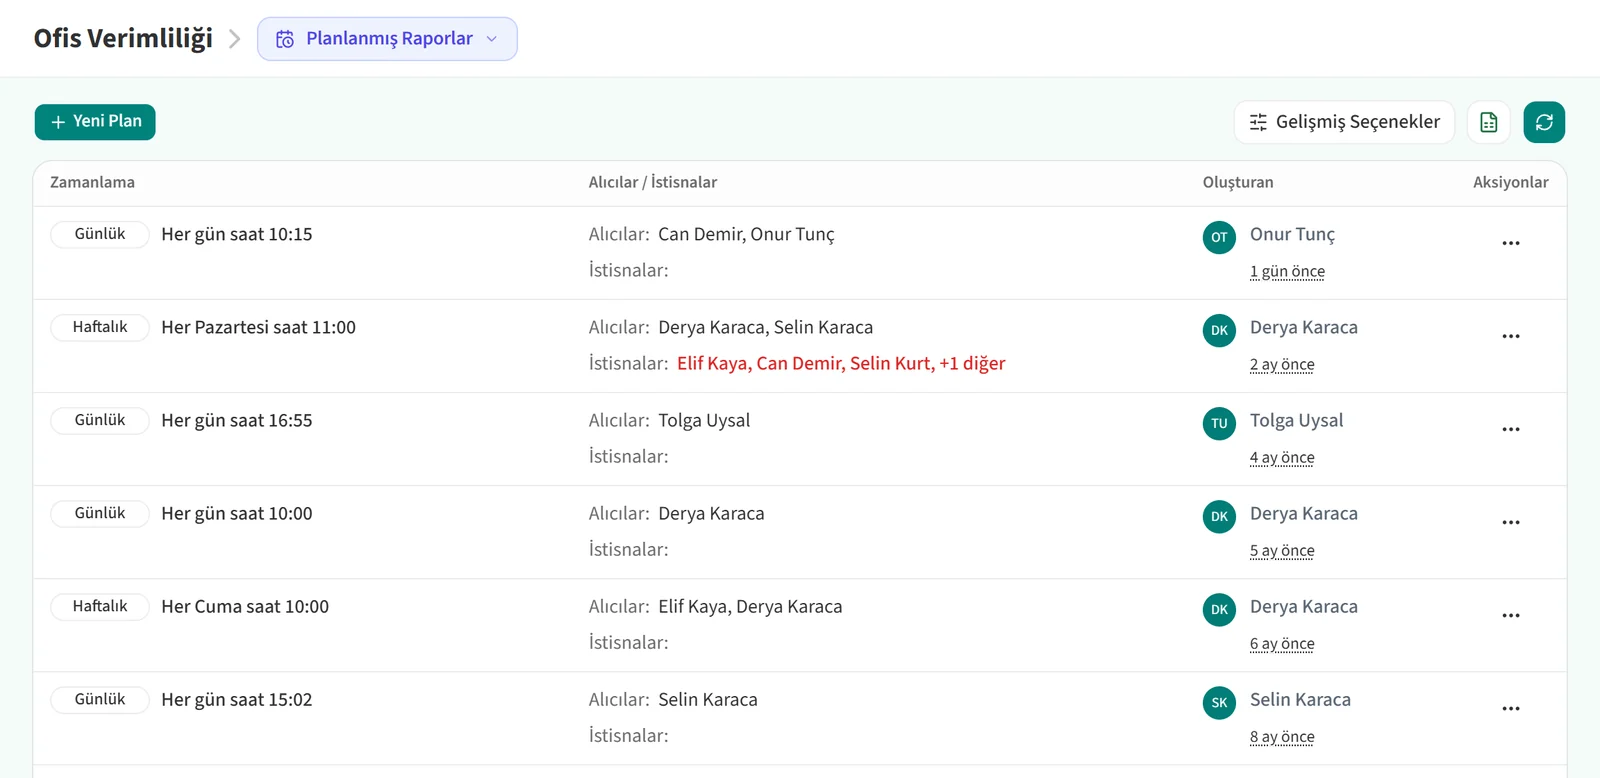1600x778 pixels.
Task: Click the Zamanlama column header
Action: coord(92,182)
